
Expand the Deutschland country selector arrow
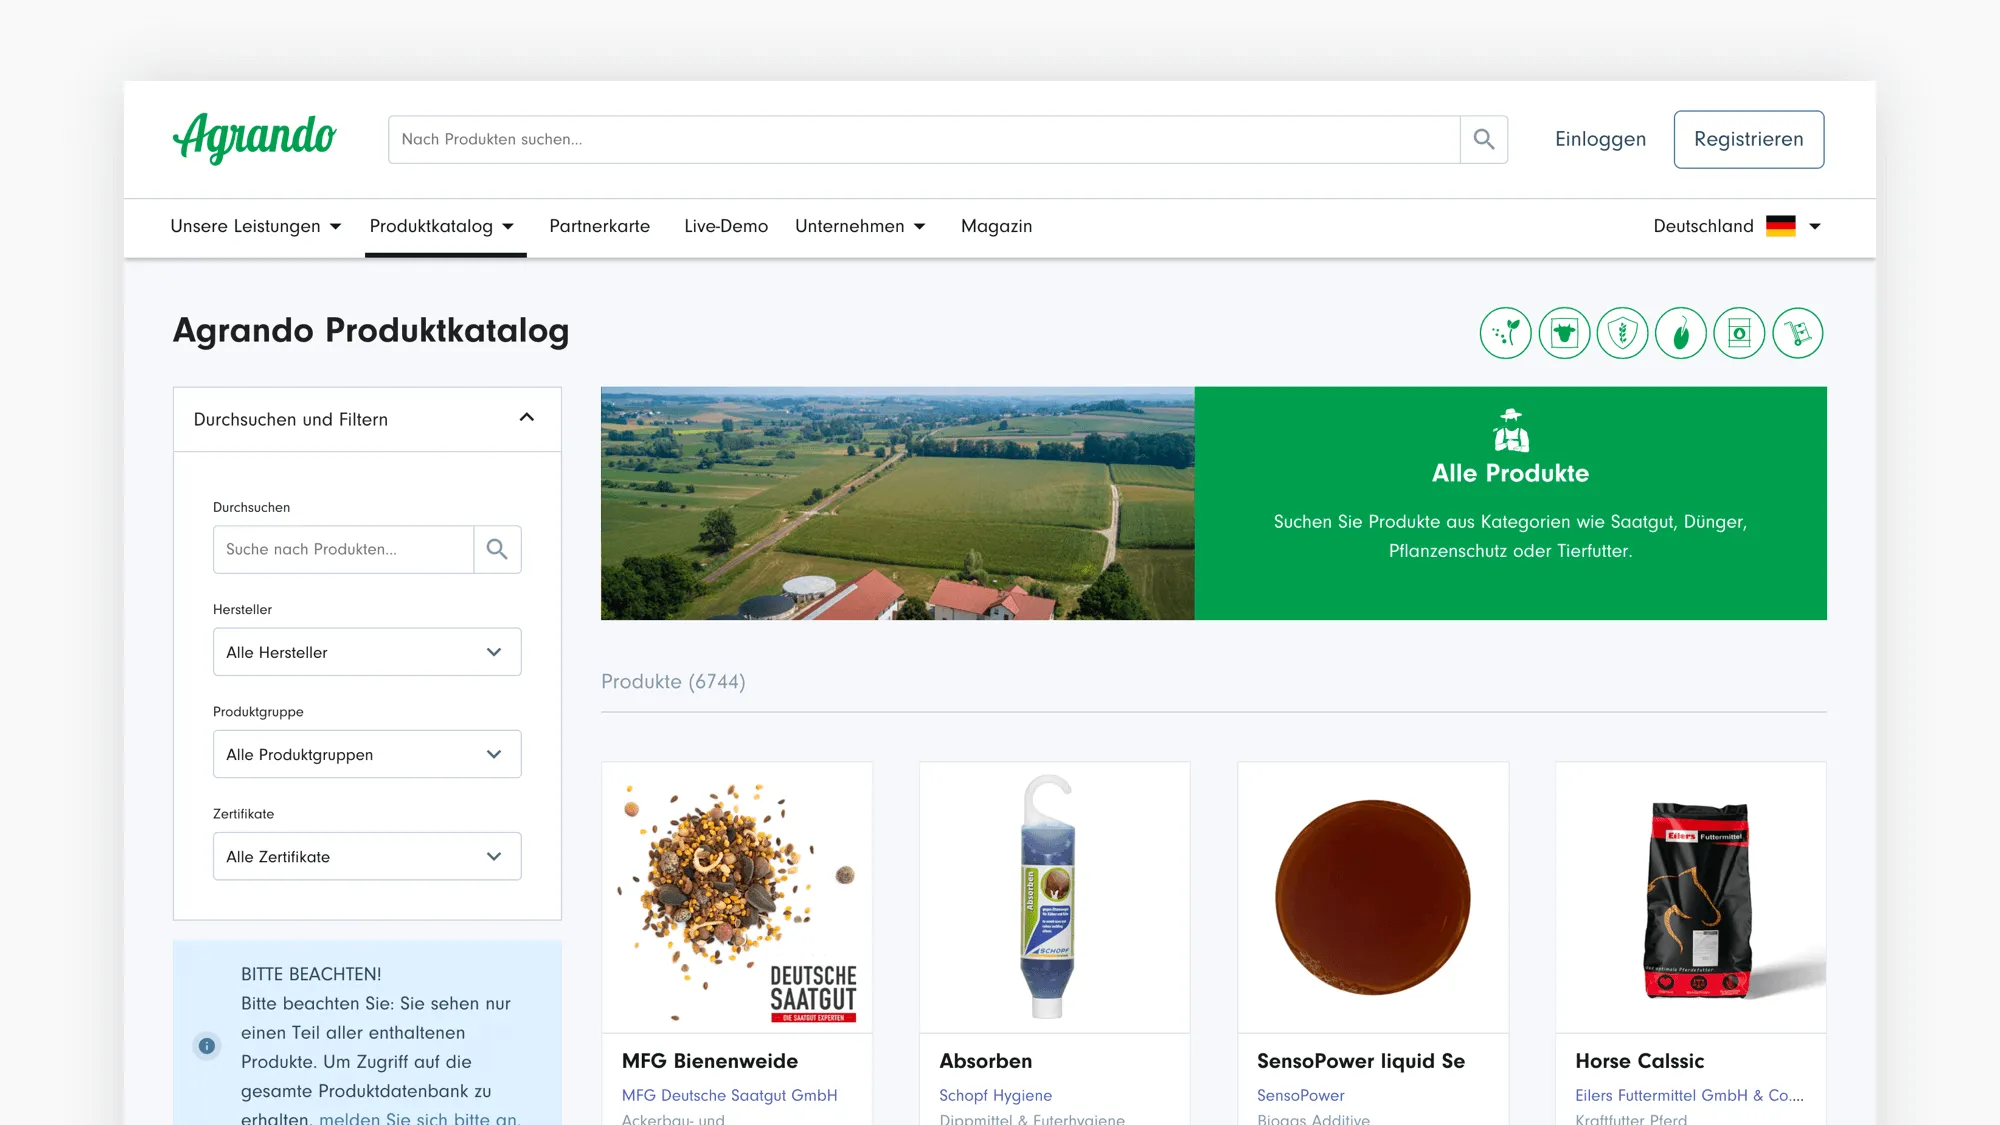point(1815,227)
